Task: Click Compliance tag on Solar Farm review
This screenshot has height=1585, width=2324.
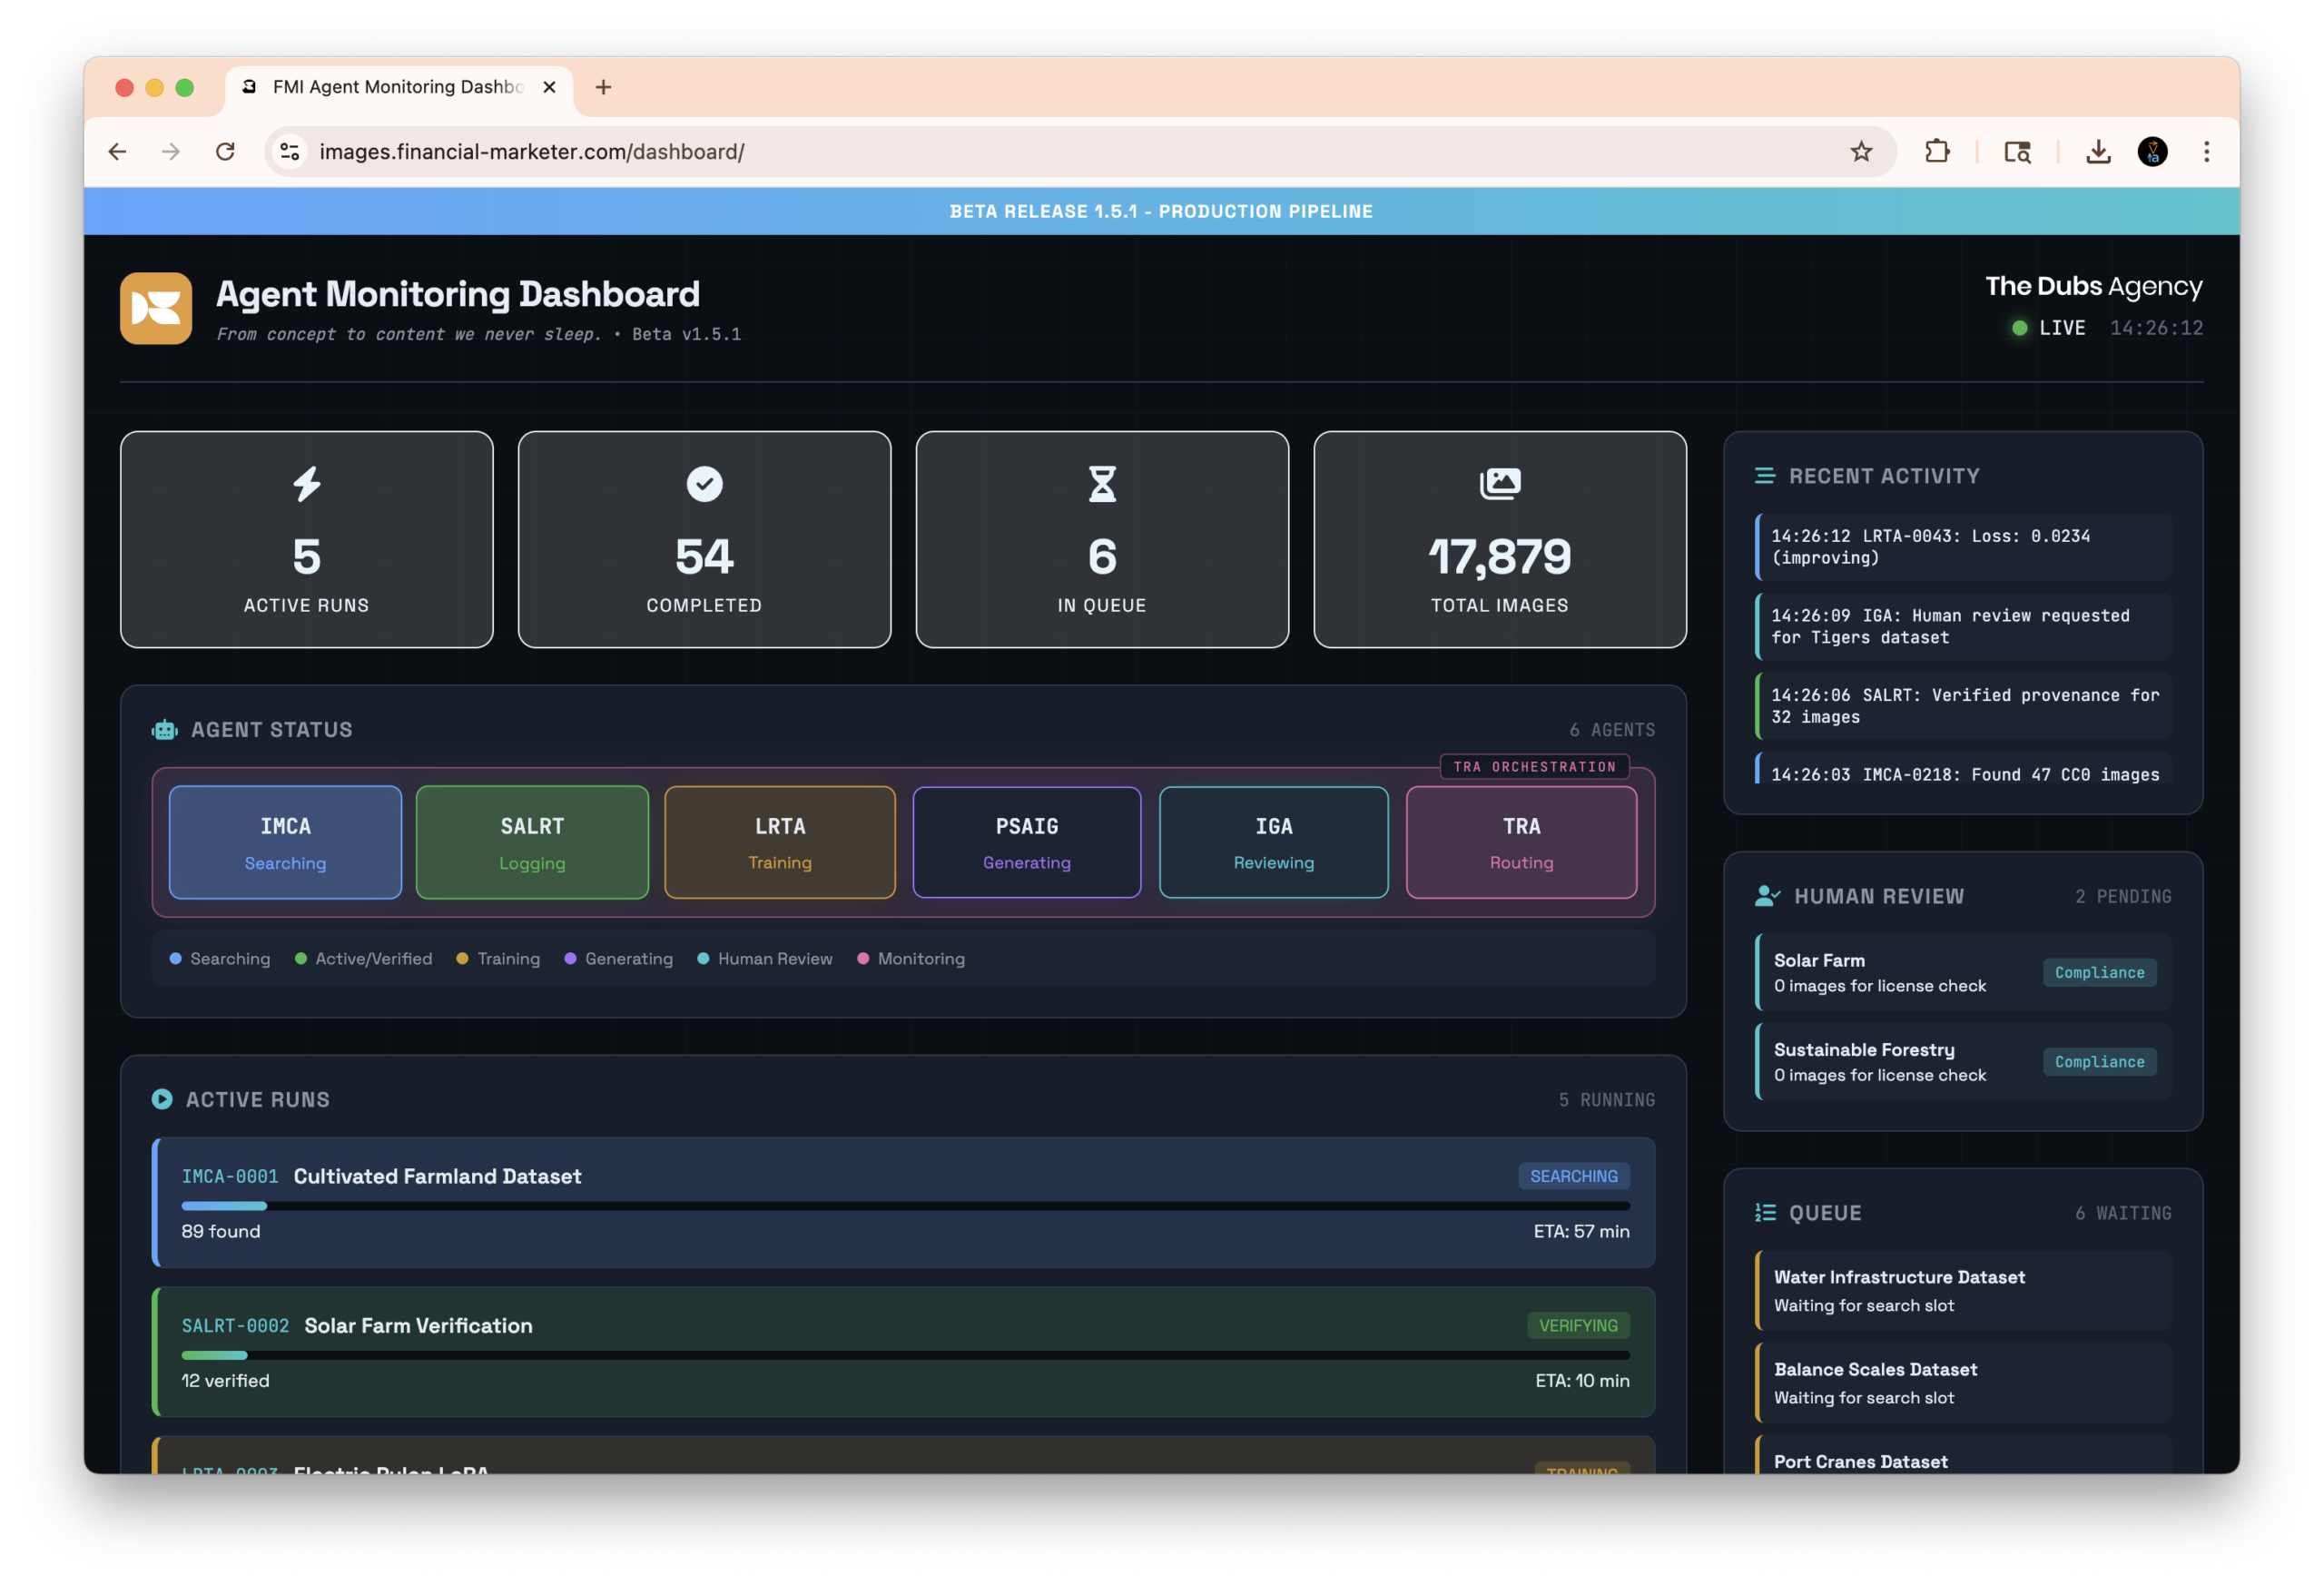Action: [2098, 972]
